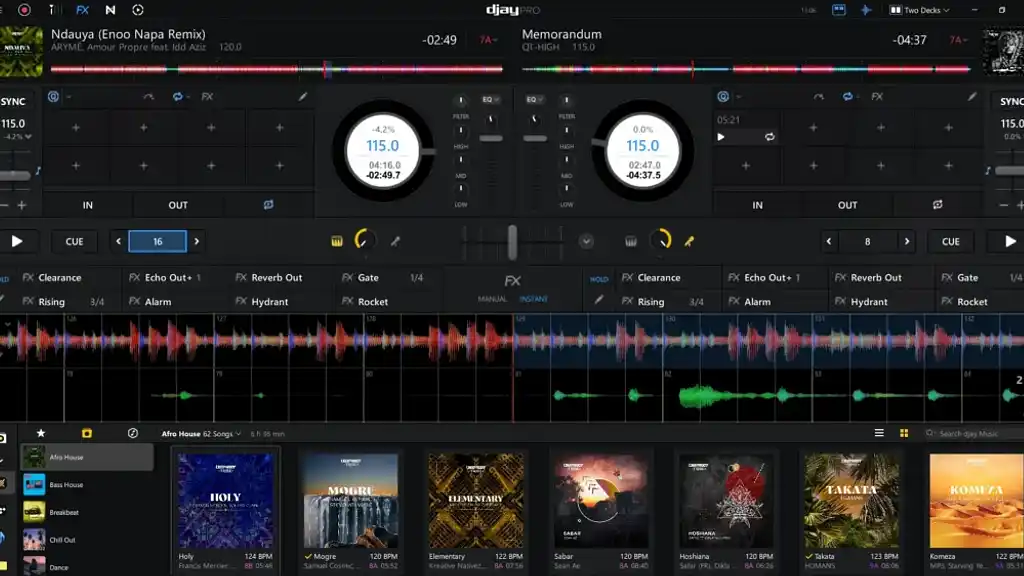
Task: Click the sparkle AI icon in top bar
Action: coord(866,10)
